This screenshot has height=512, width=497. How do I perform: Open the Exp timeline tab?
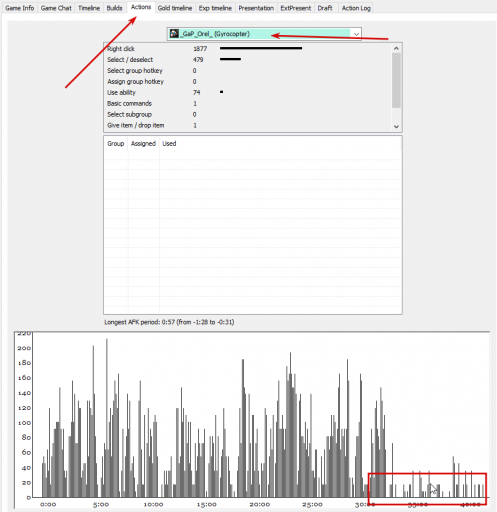215,8
